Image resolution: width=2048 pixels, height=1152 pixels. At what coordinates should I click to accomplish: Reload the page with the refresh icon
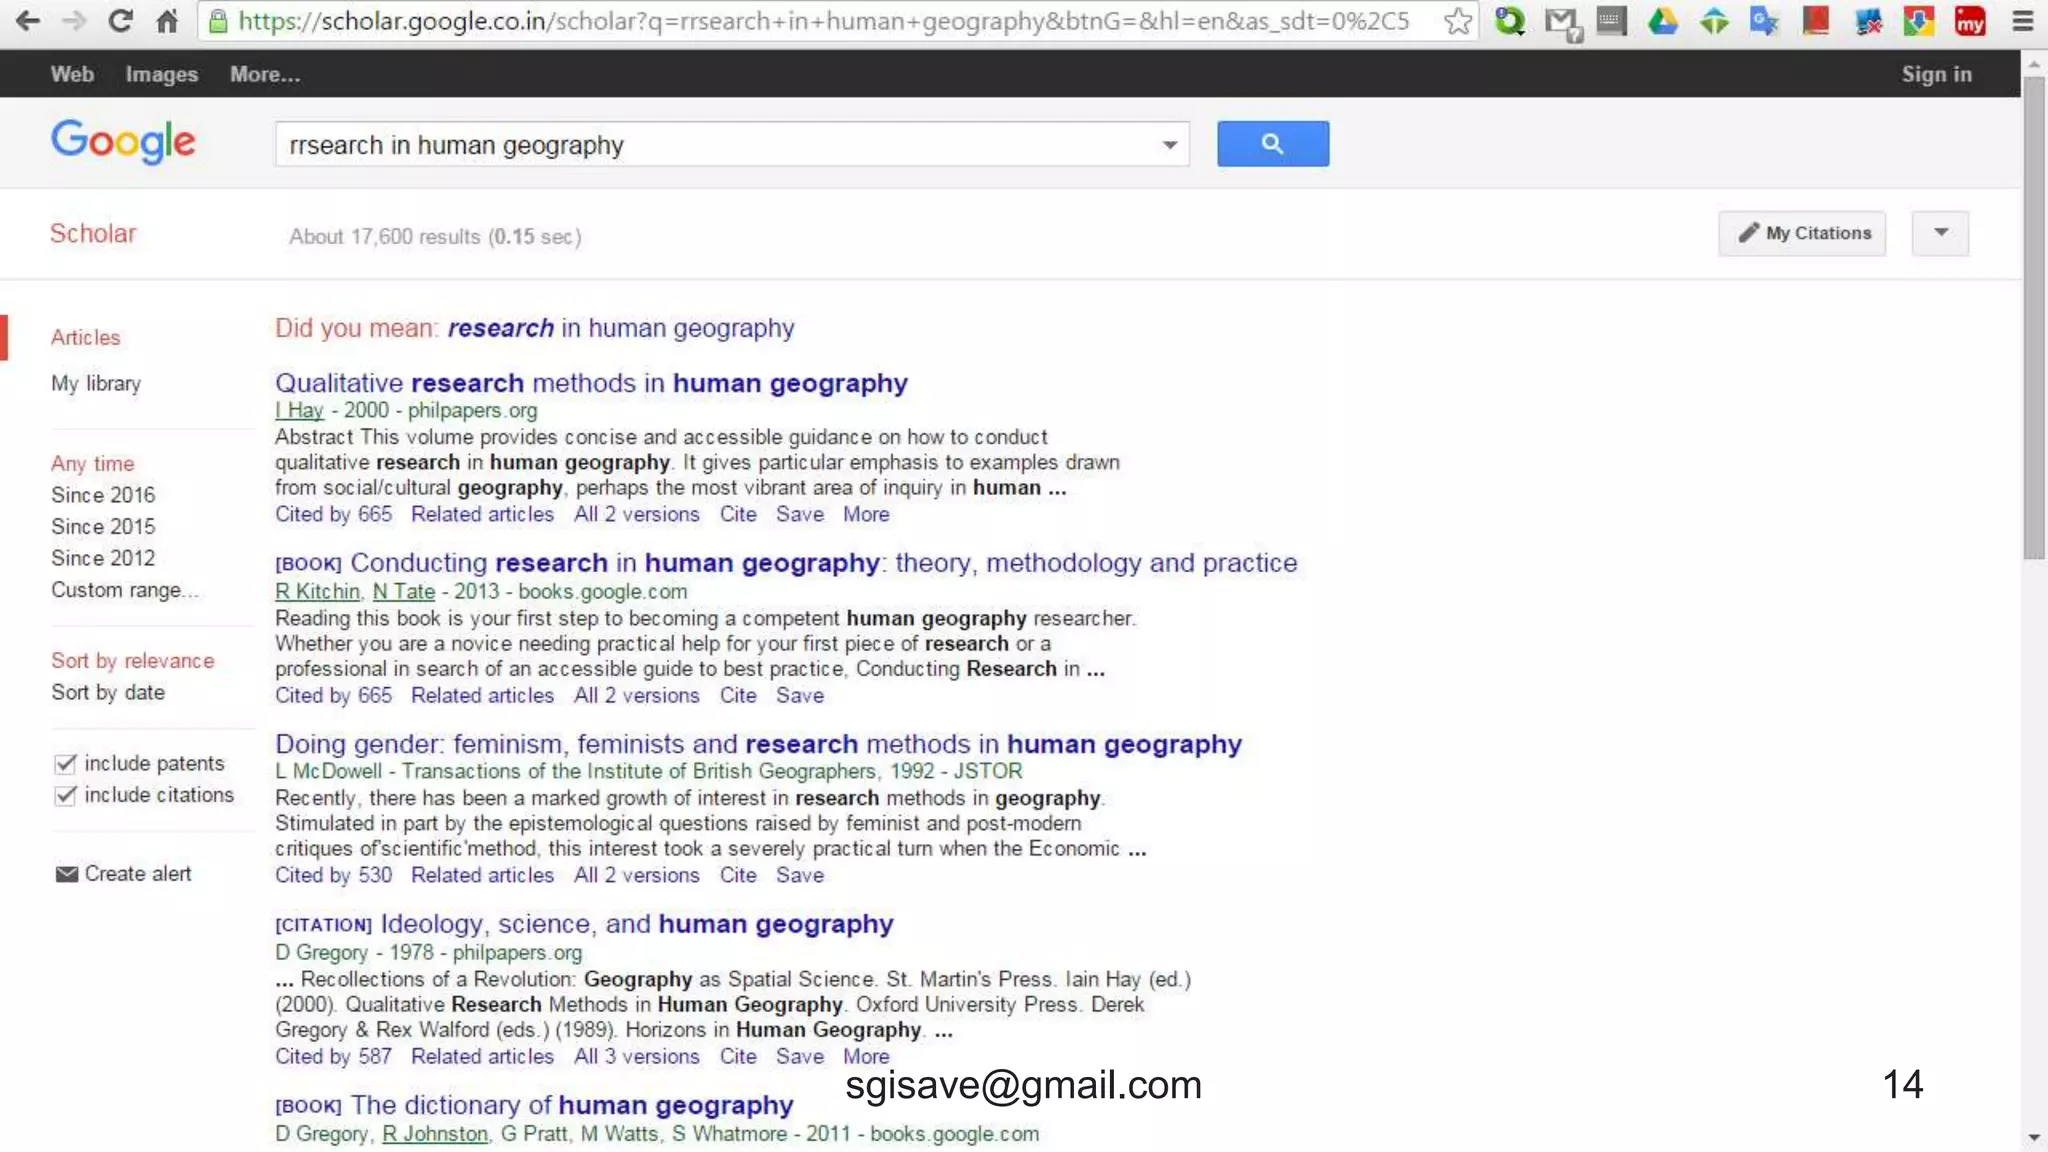click(120, 21)
